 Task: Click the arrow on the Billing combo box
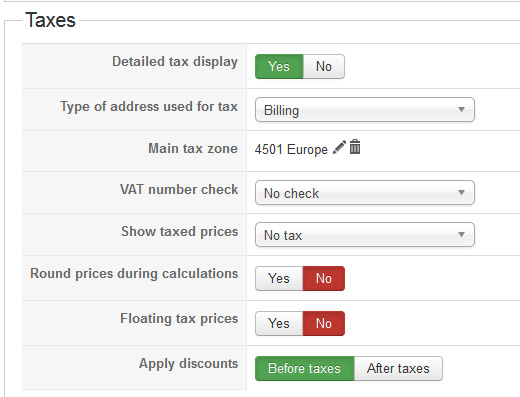click(461, 109)
